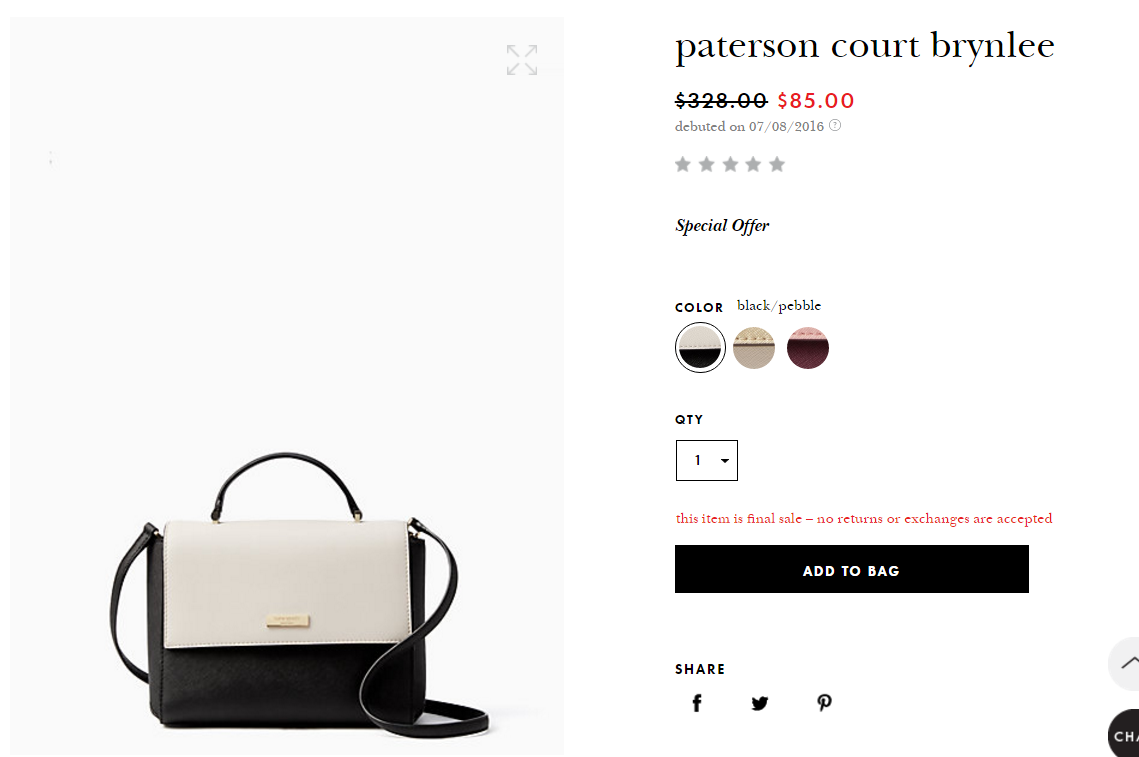
Task: Open the debut date info tooltip
Action: [835, 125]
